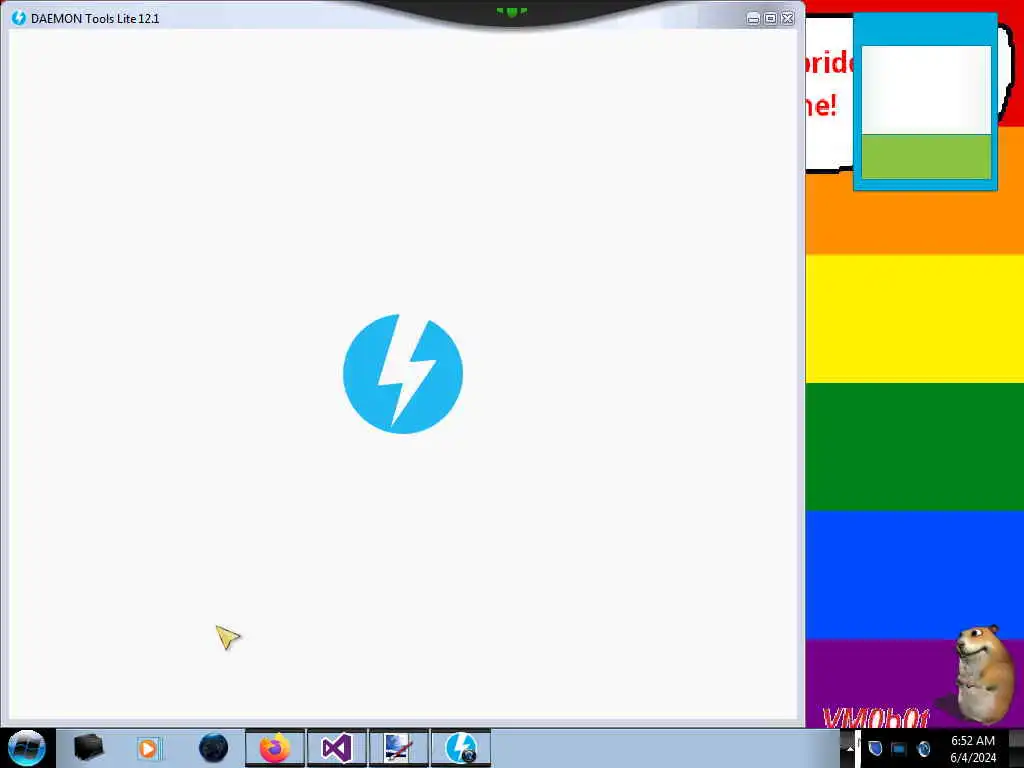Click DAEMON Tools taskbar button
The height and width of the screenshot is (768, 1024).
click(x=460, y=748)
